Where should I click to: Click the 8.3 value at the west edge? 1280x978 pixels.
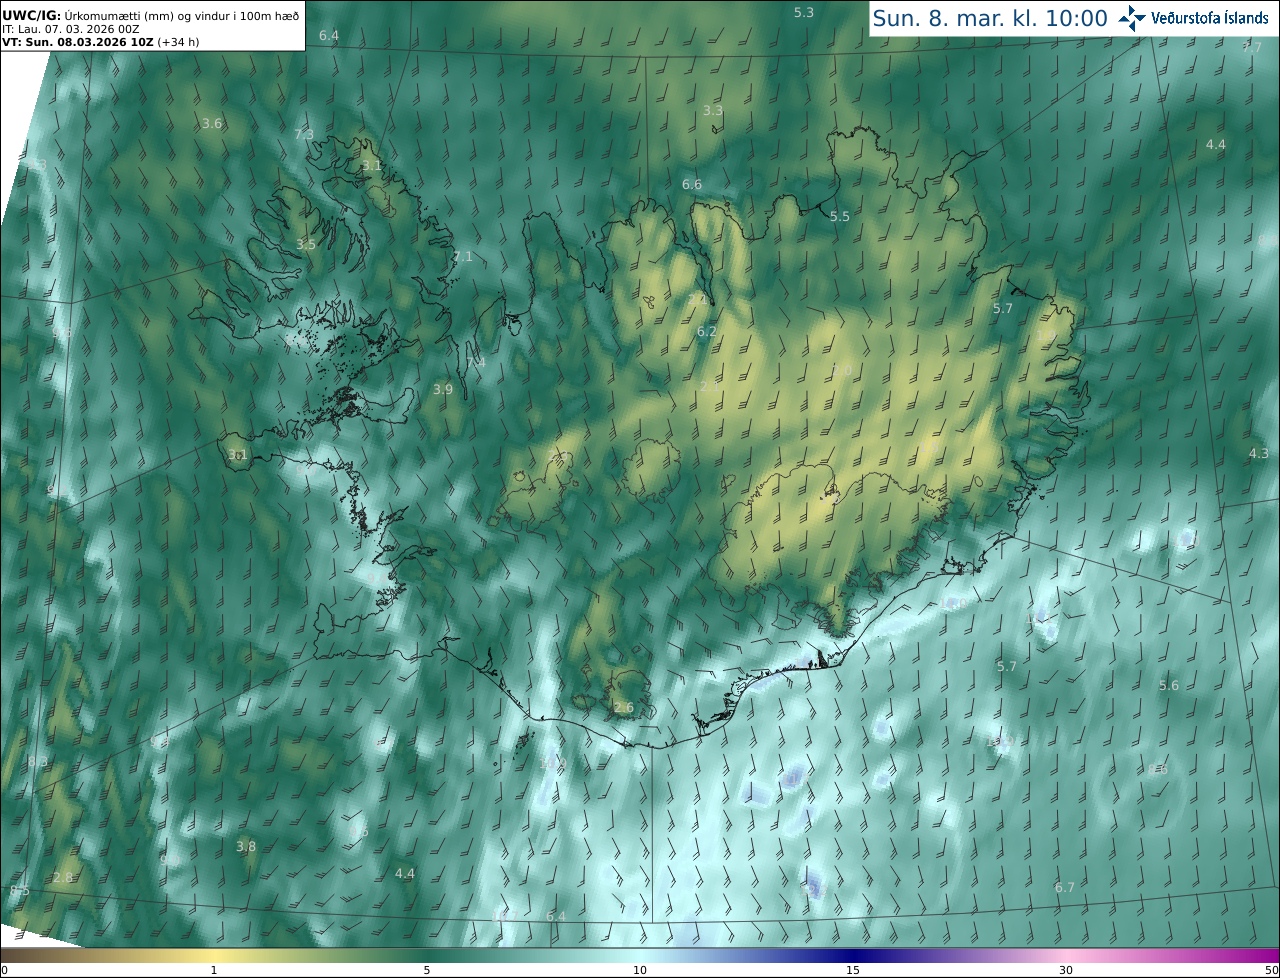(x=38, y=762)
